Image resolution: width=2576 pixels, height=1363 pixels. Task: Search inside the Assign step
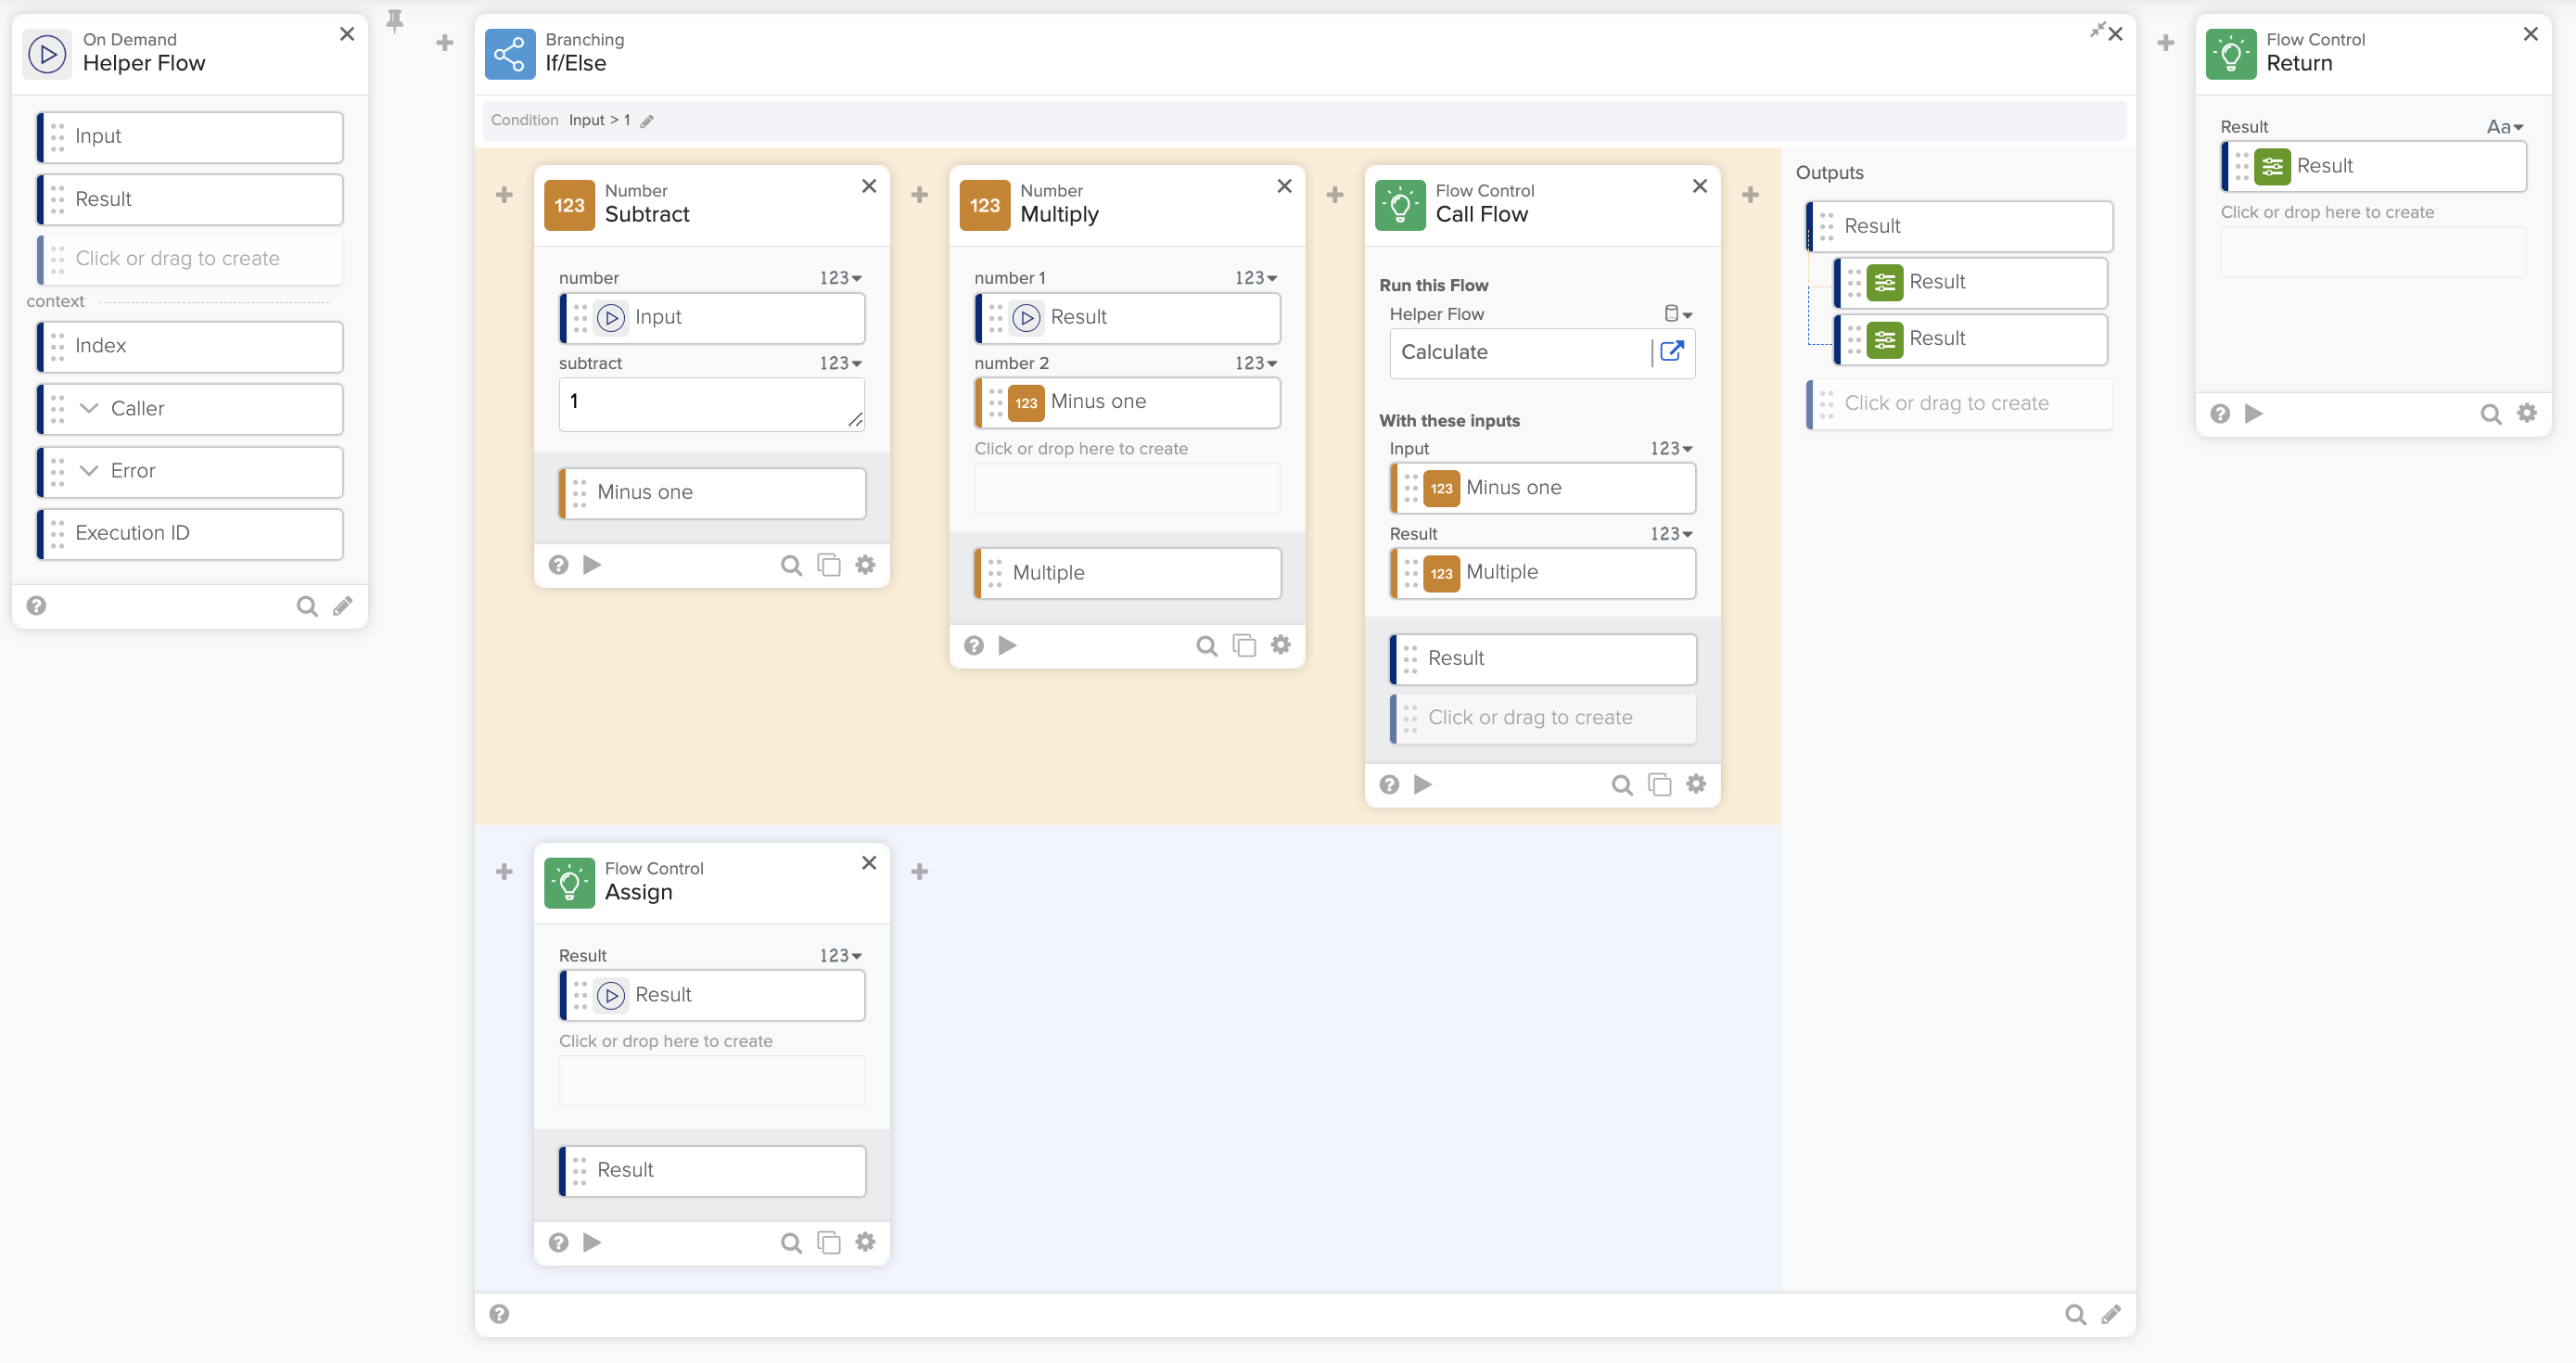pos(790,1242)
